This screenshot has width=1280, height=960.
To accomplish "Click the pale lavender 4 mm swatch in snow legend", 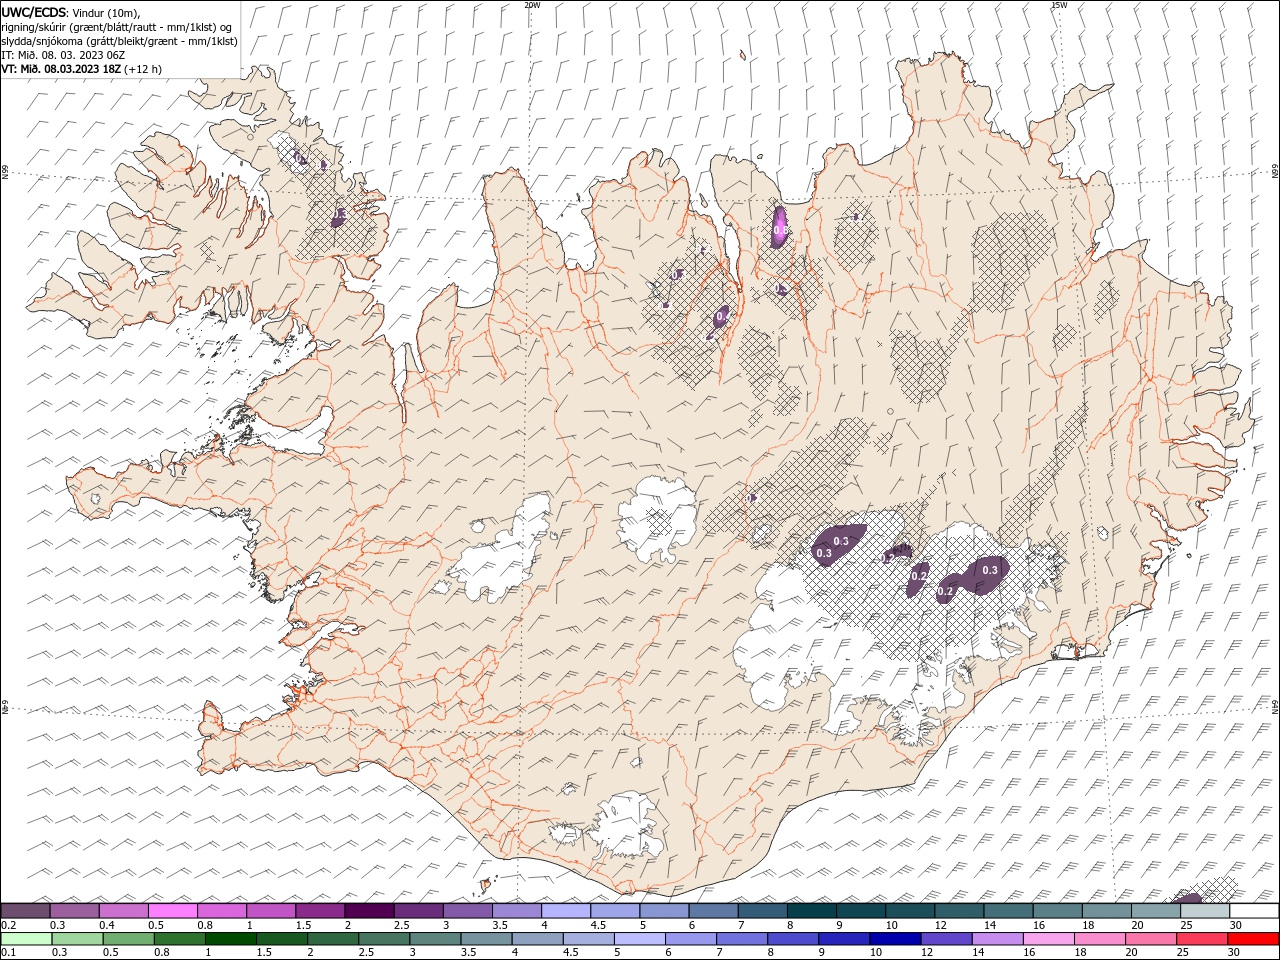I will (565, 910).
